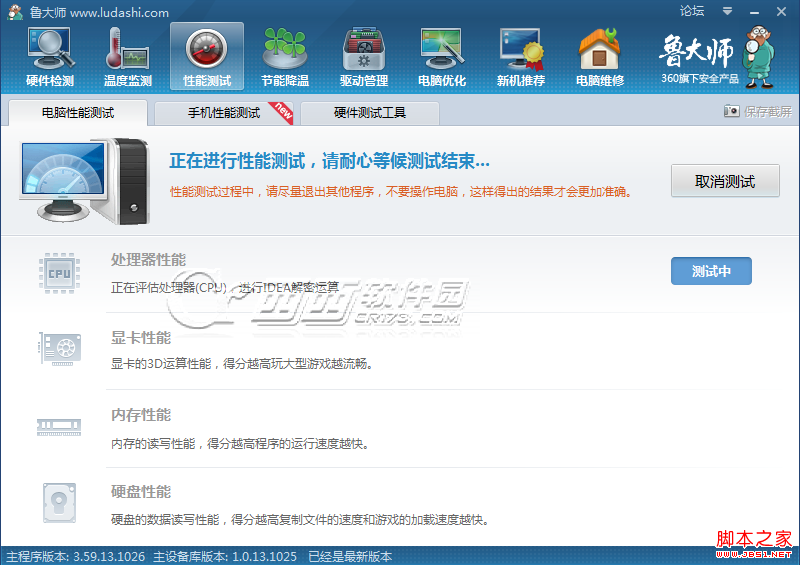Screen dimensions: 800x565
Task: Click the 取消测试 cancel test button
Action: (725, 181)
